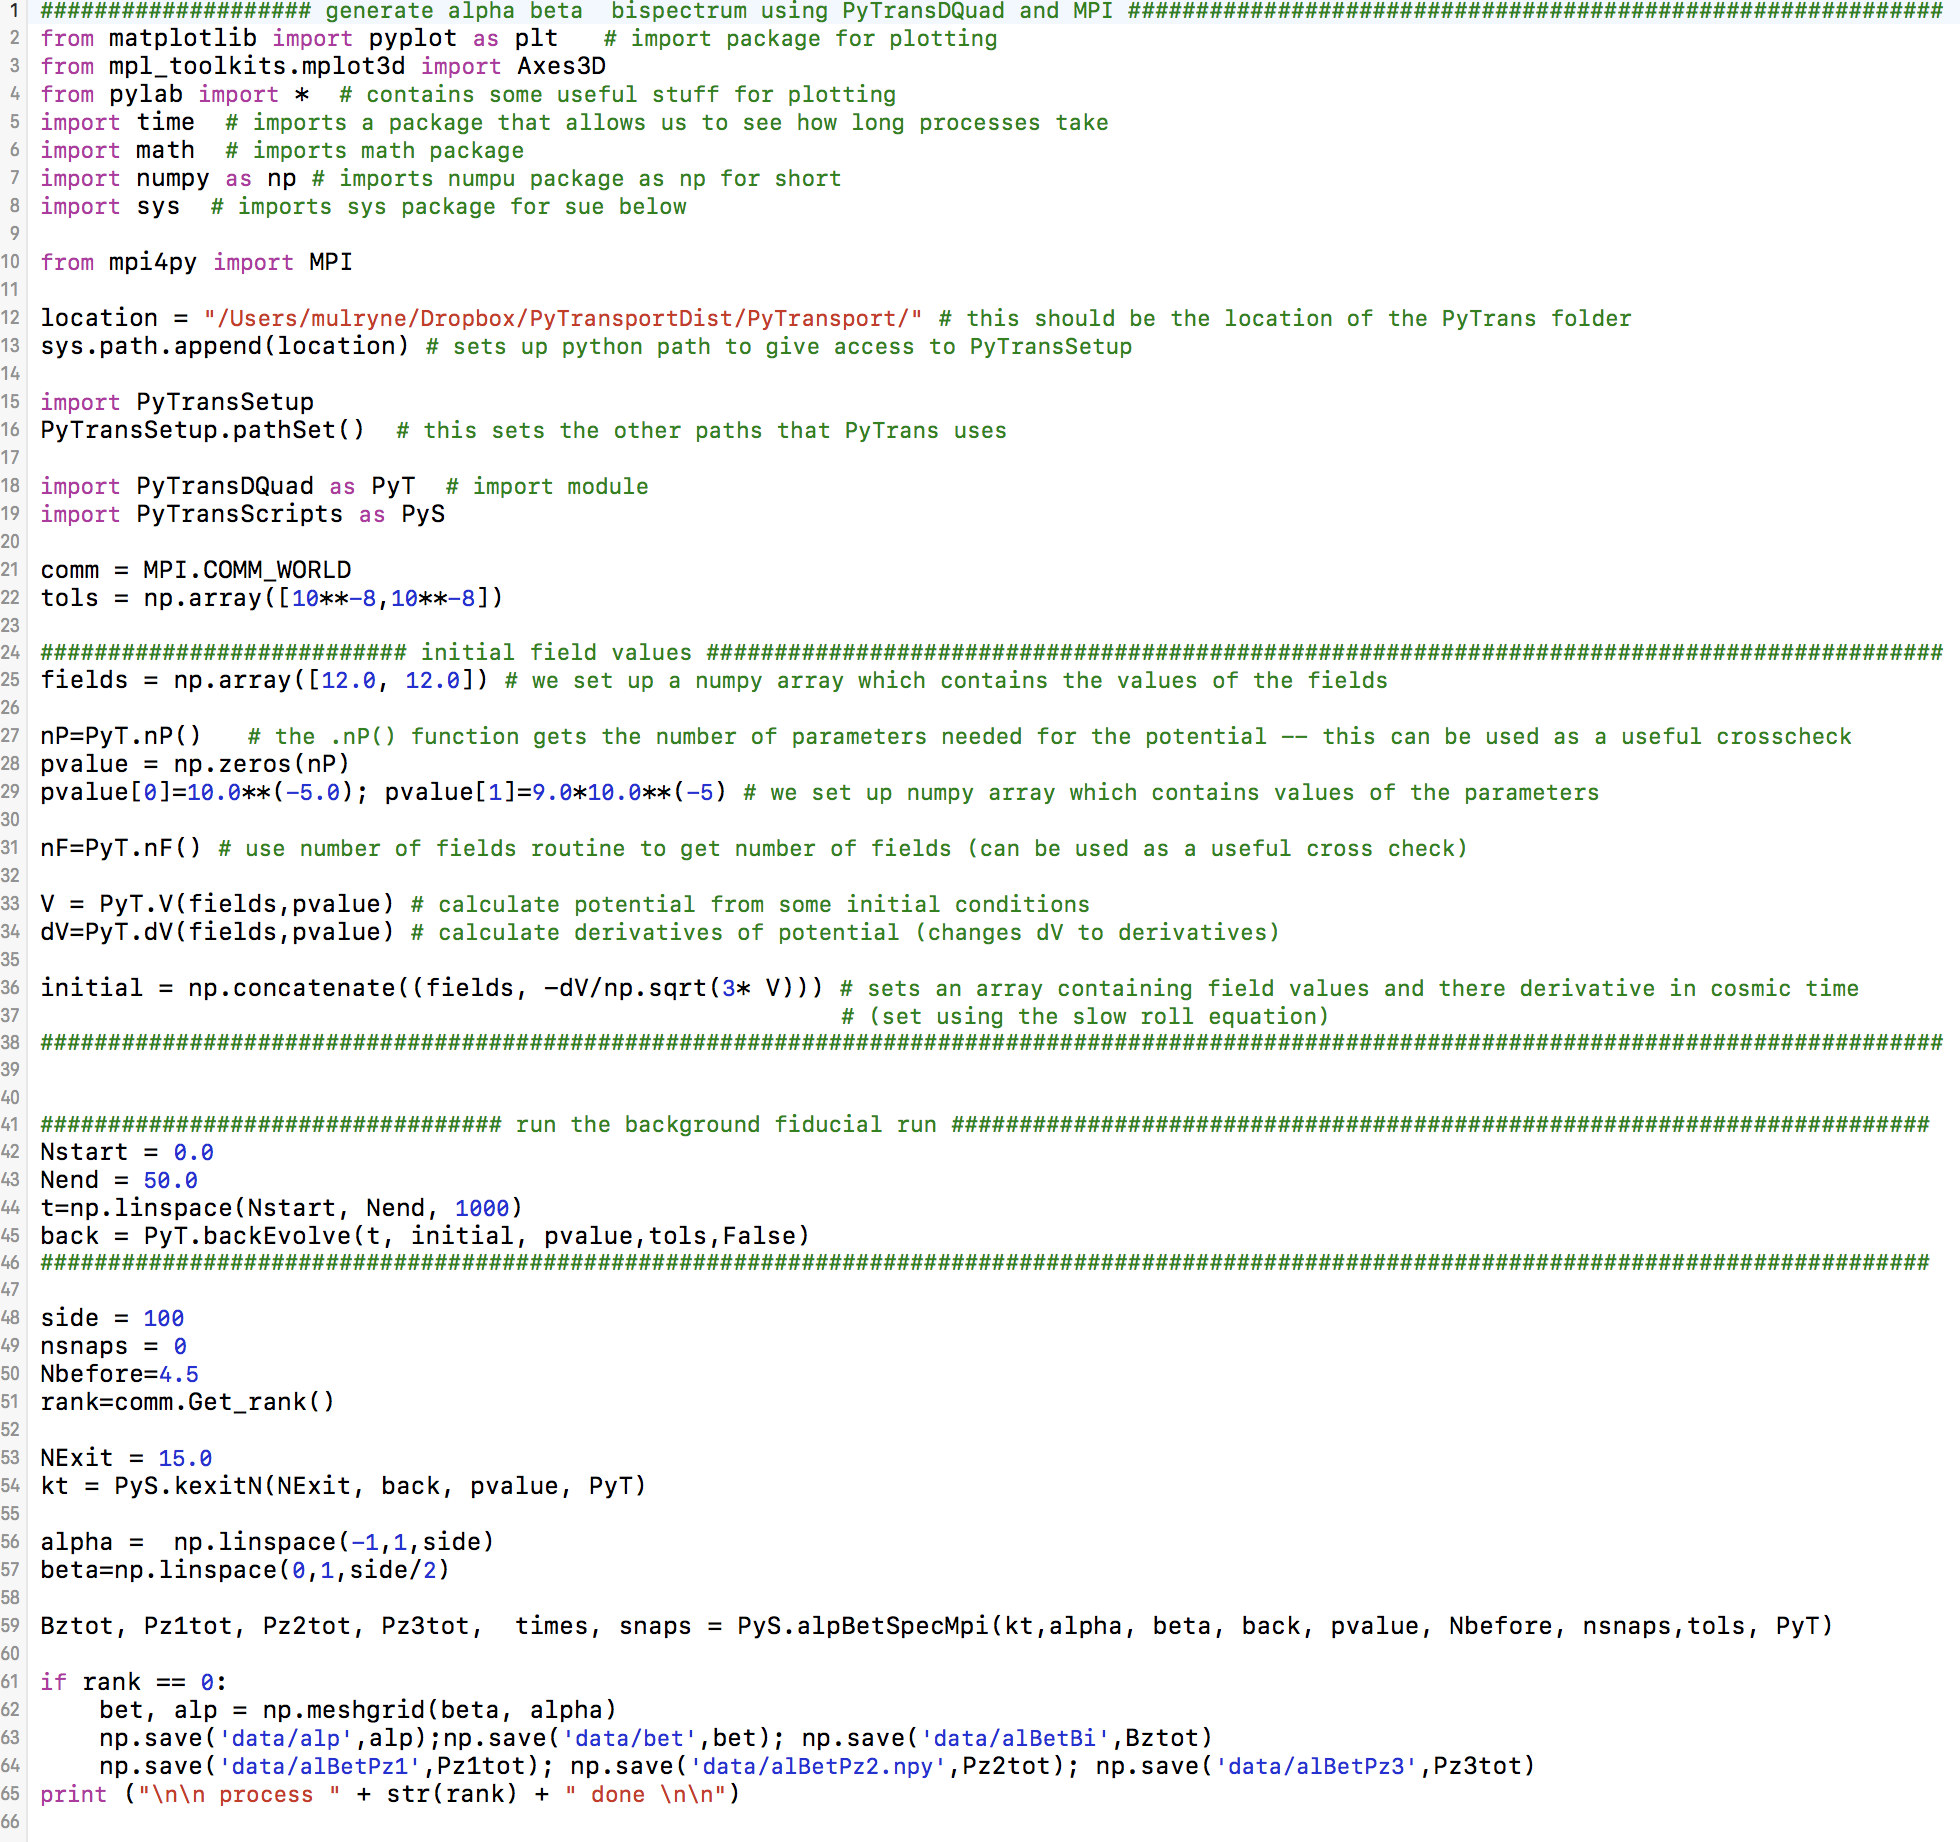This screenshot has height=1842, width=1960.
Task: Click the string 'data/bet' in np.save
Action: point(629,1738)
